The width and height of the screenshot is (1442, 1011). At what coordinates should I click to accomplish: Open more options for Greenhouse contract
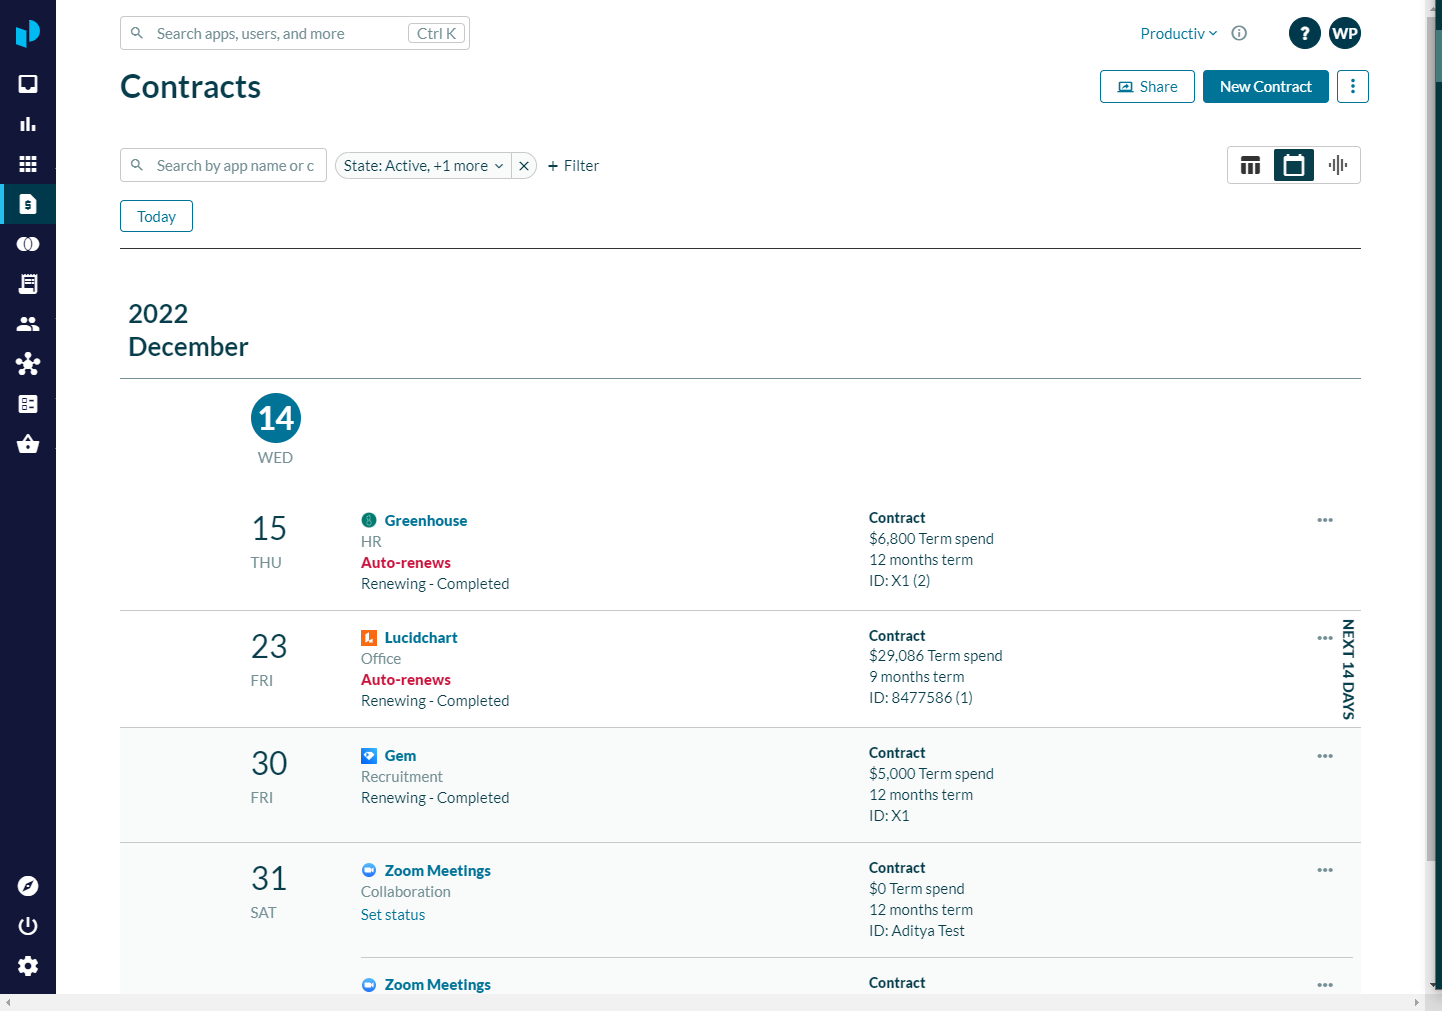pos(1325,520)
